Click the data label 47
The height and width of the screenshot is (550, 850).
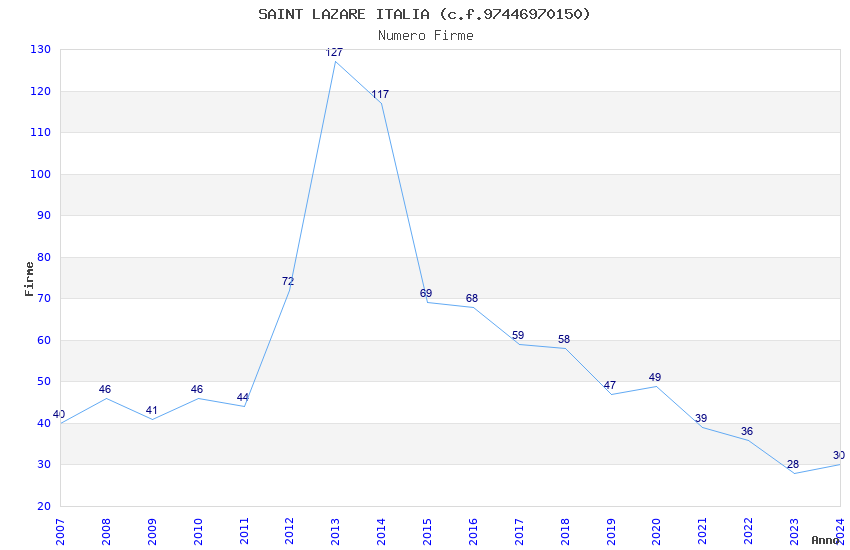610,385
